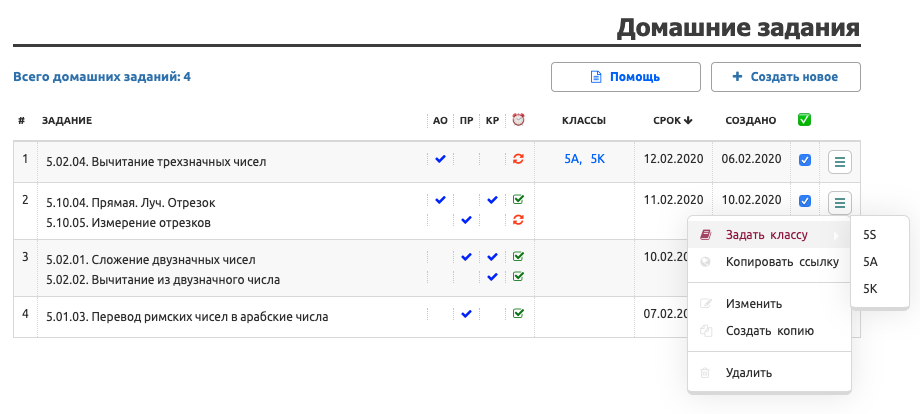
Task: Expand the Задать классу submenu
Action: point(768,235)
